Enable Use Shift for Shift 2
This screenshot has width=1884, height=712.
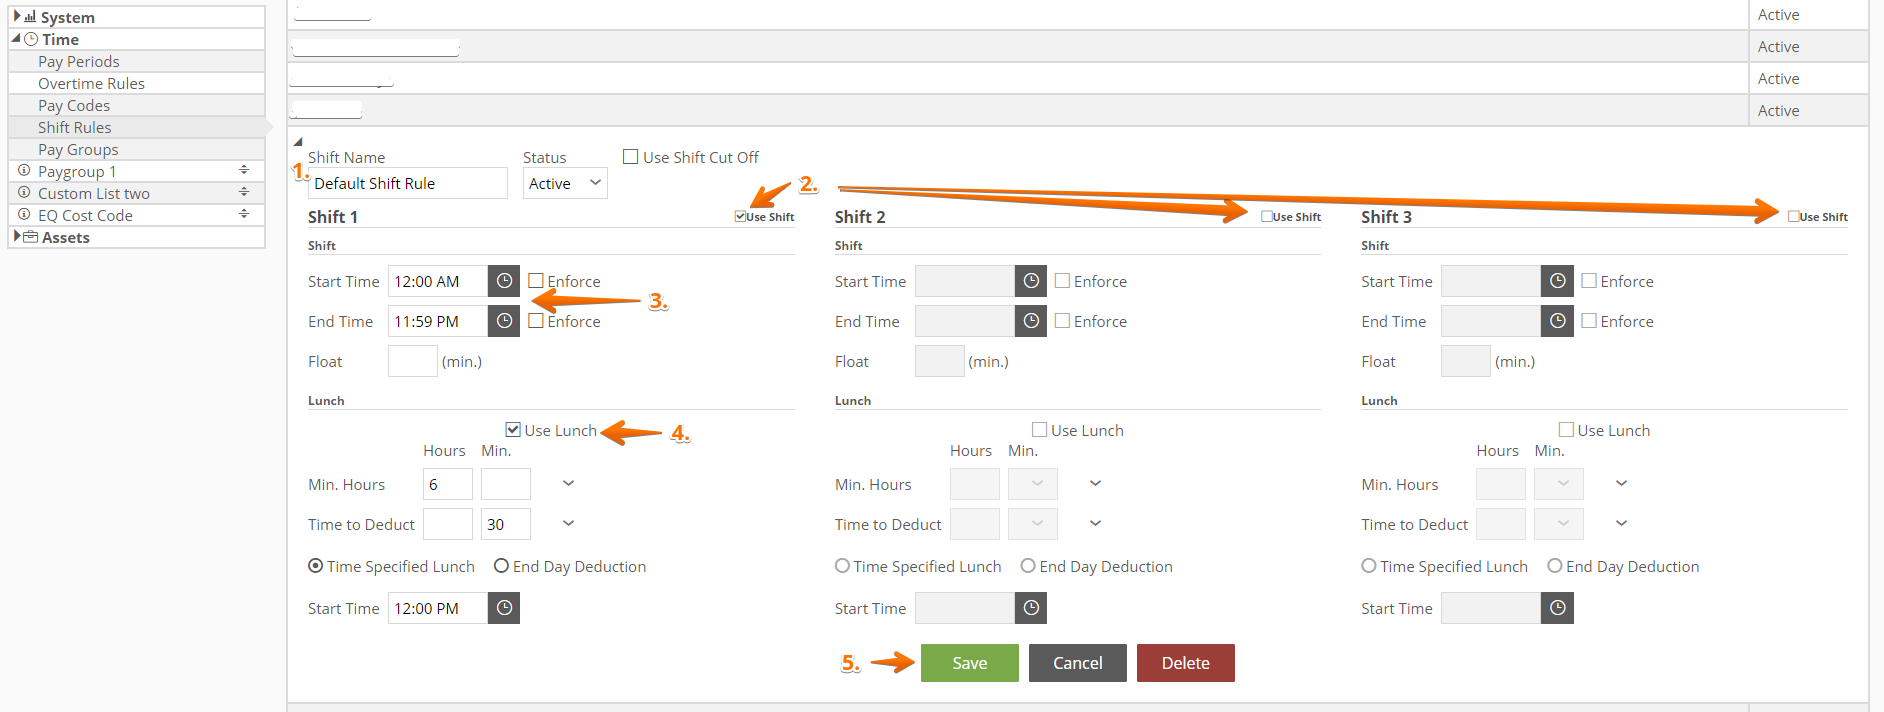1267,216
